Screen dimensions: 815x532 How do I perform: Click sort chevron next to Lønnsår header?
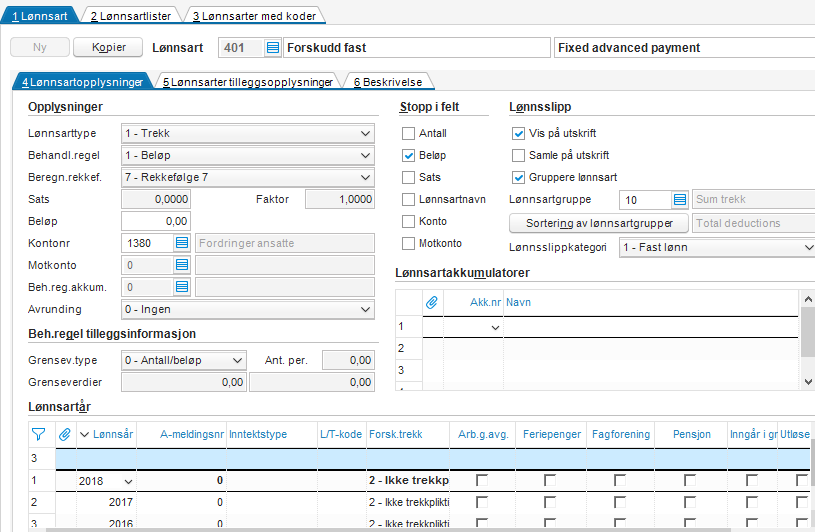[x=84, y=434]
